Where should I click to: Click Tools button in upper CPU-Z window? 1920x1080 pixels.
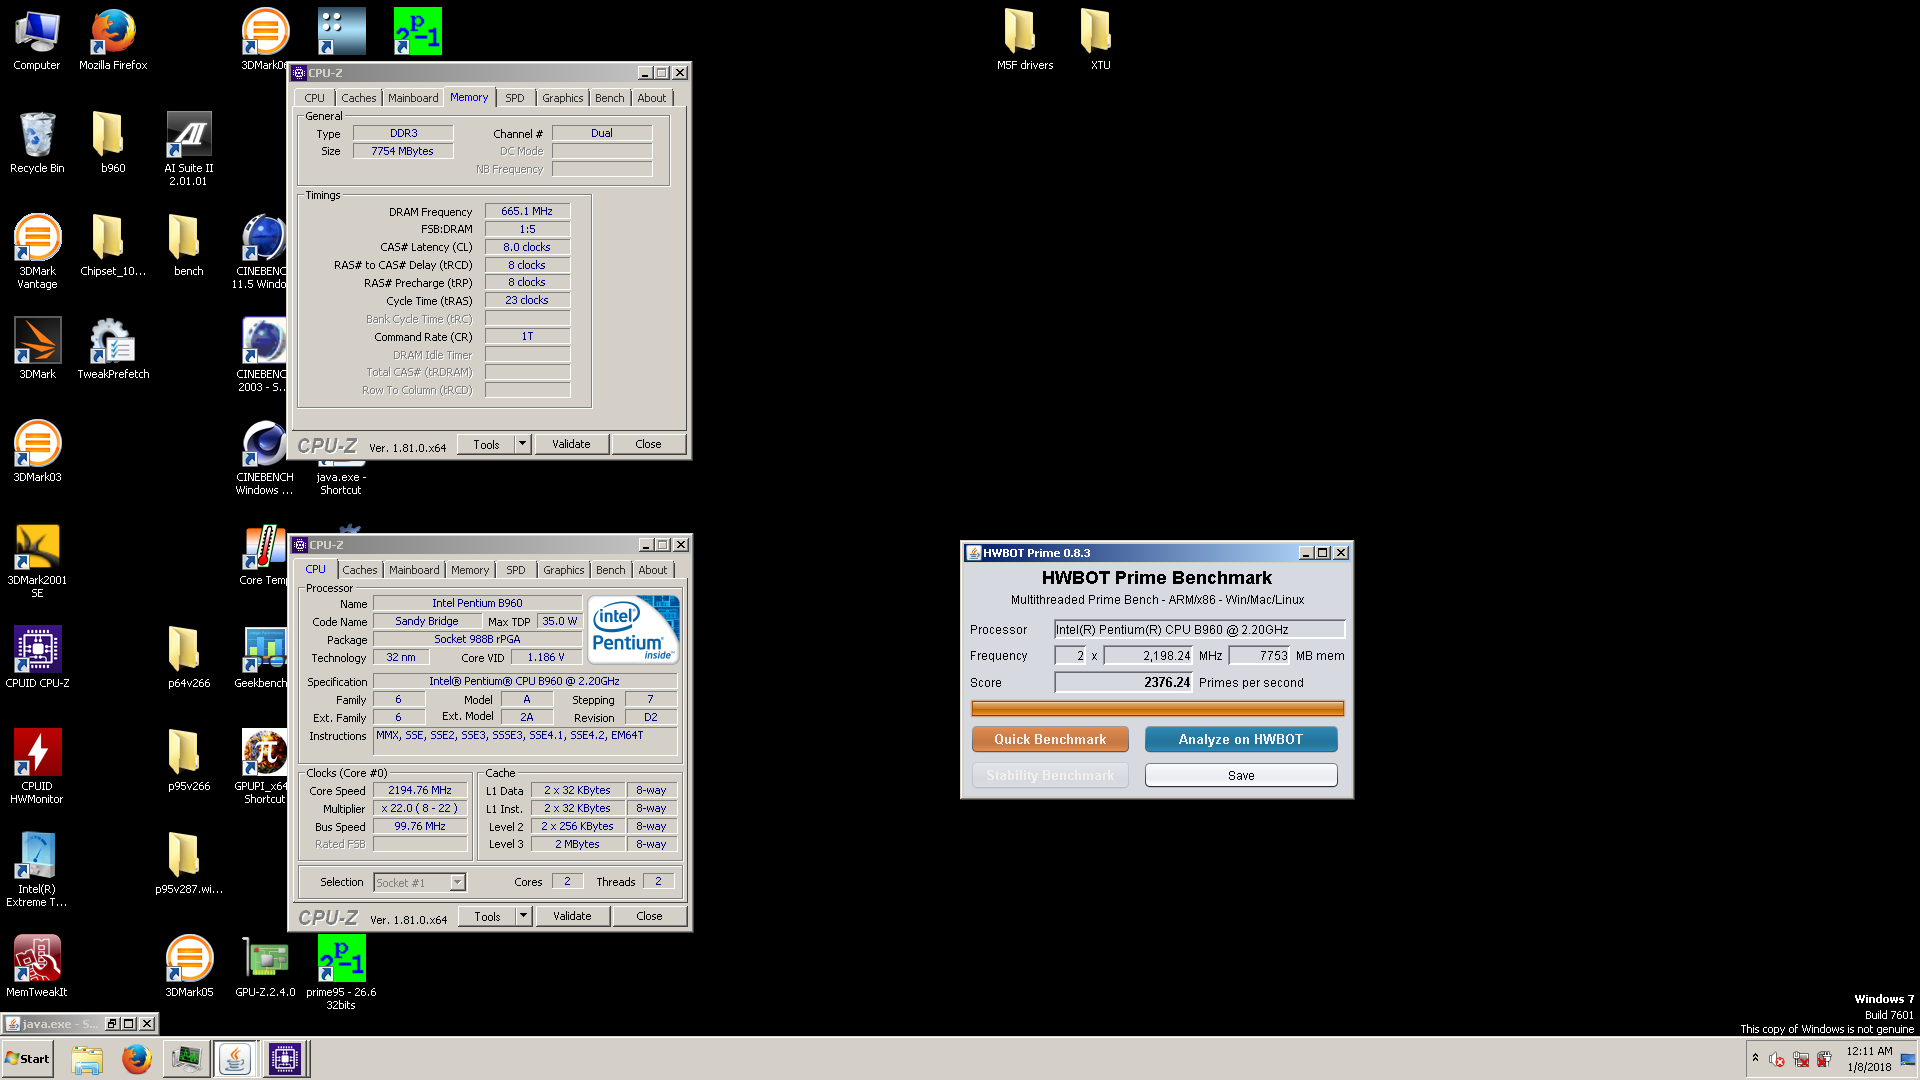[x=486, y=444]
